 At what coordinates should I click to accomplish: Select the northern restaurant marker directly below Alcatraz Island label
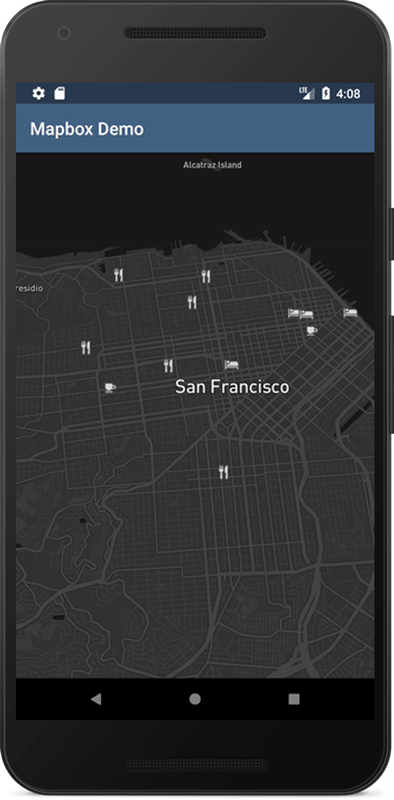(x=206, y=276)
